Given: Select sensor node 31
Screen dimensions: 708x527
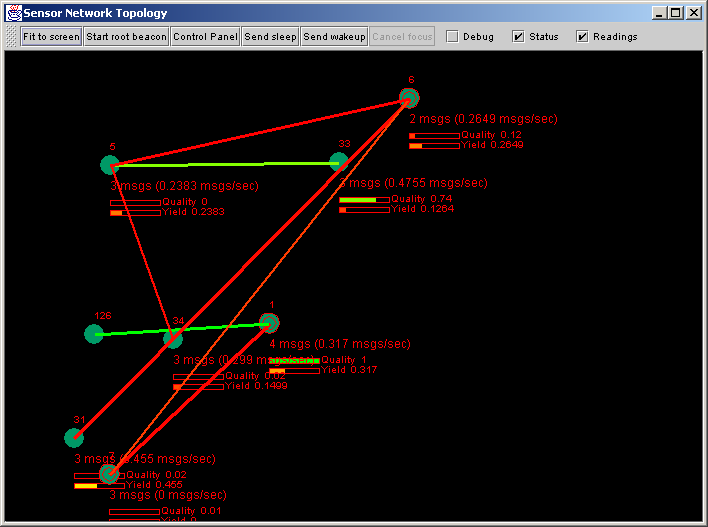Looking at the screenshot, I should click(74, 437).
